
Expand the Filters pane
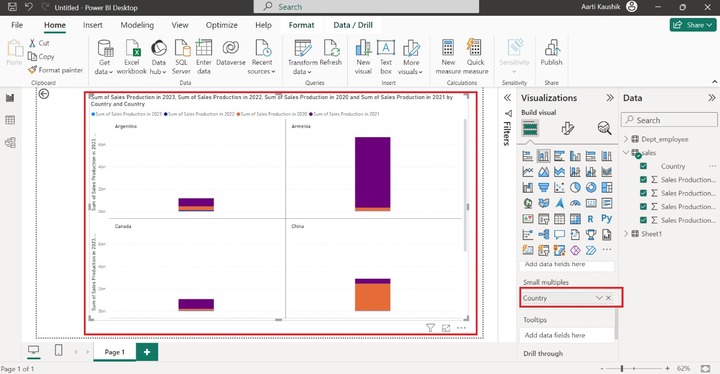pyautogui.click(x=507, y=98)
